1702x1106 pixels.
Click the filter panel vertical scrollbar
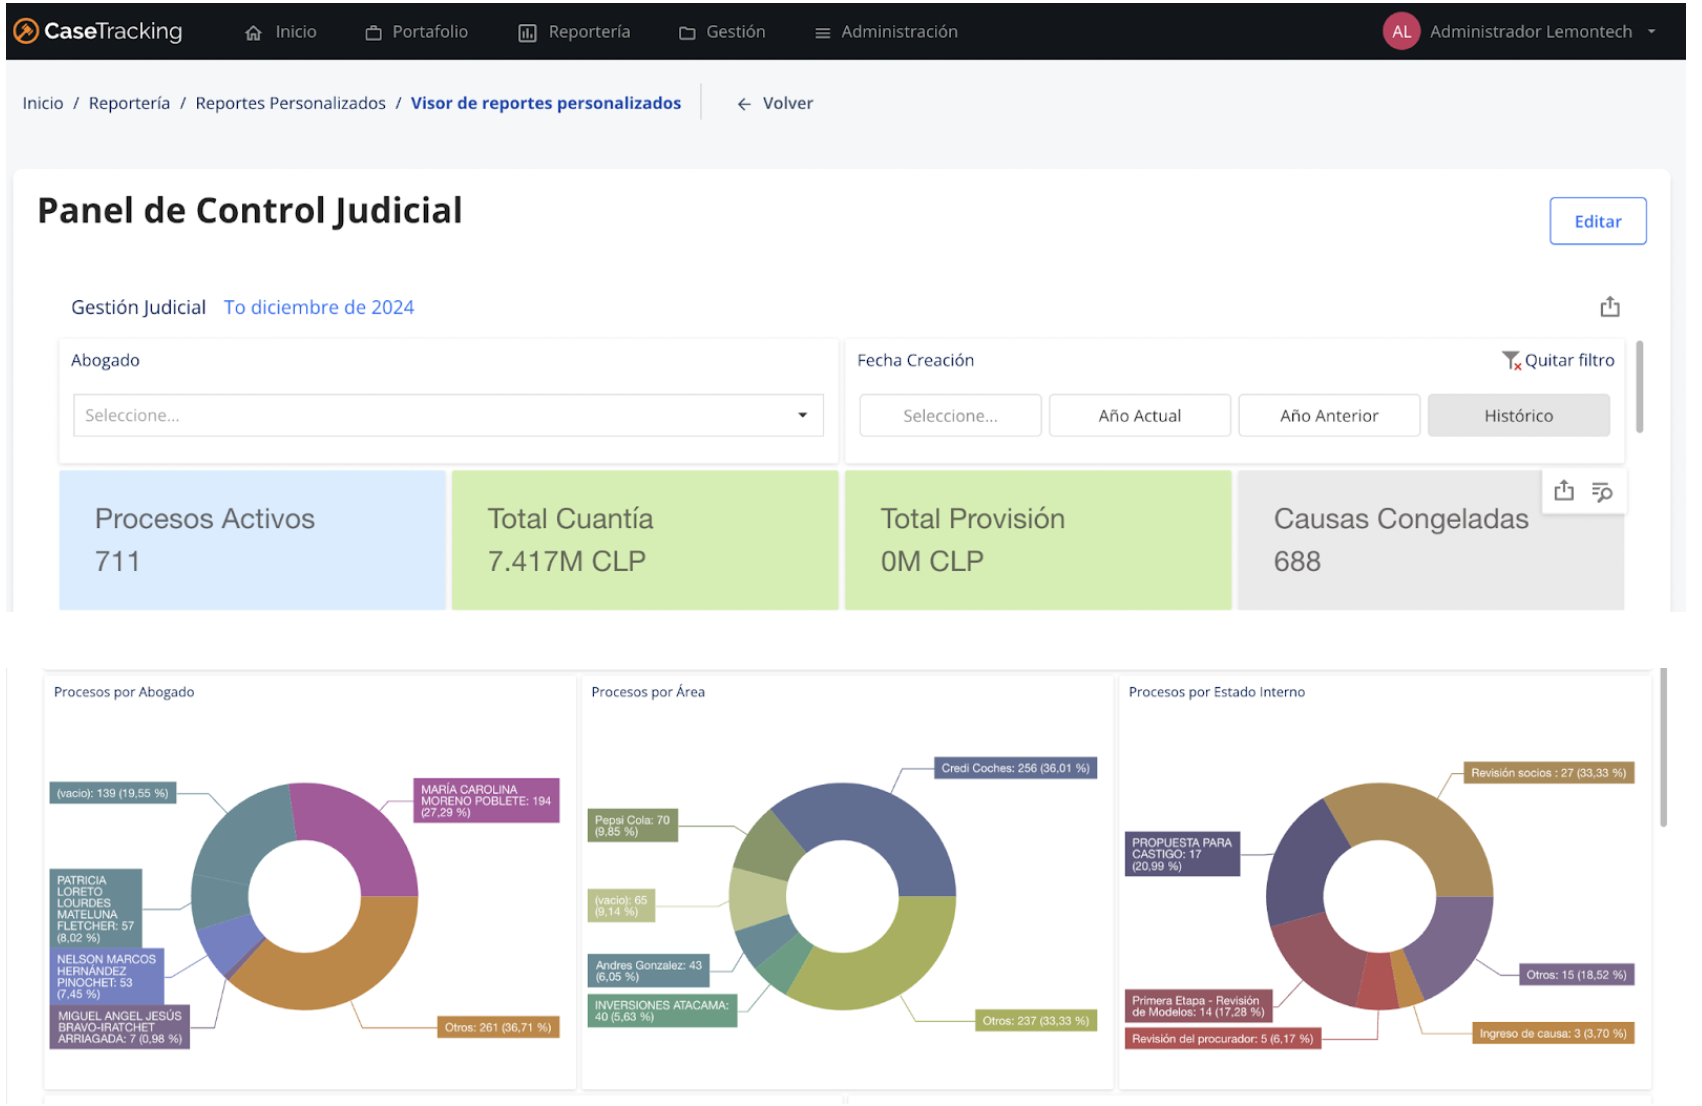(1639, 387)
